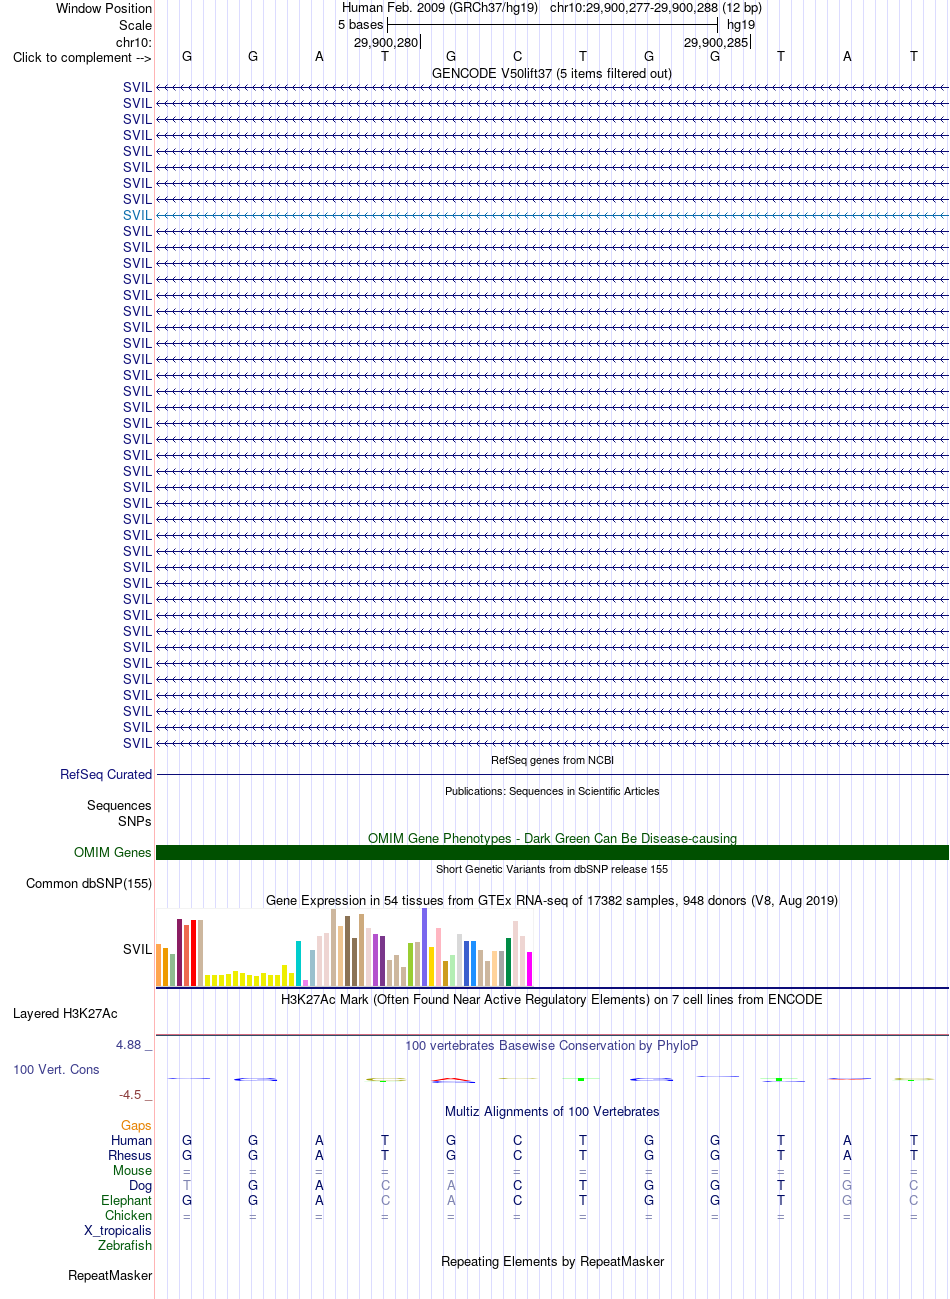This screenshot has width=950, height=1299.
Task: Click the hg19 text beside scale bar
Action: point(741,24)
